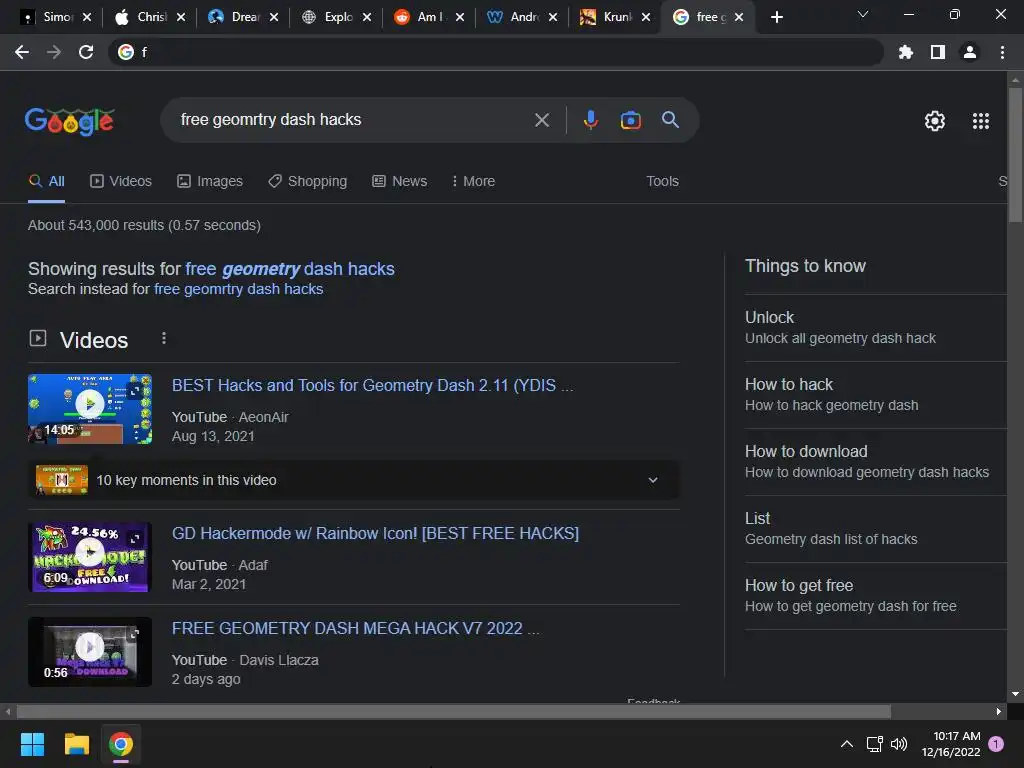This screenshot has width=1024, height=768.
Task: Open the Google apps grid
Action: [x=980, y=121]
